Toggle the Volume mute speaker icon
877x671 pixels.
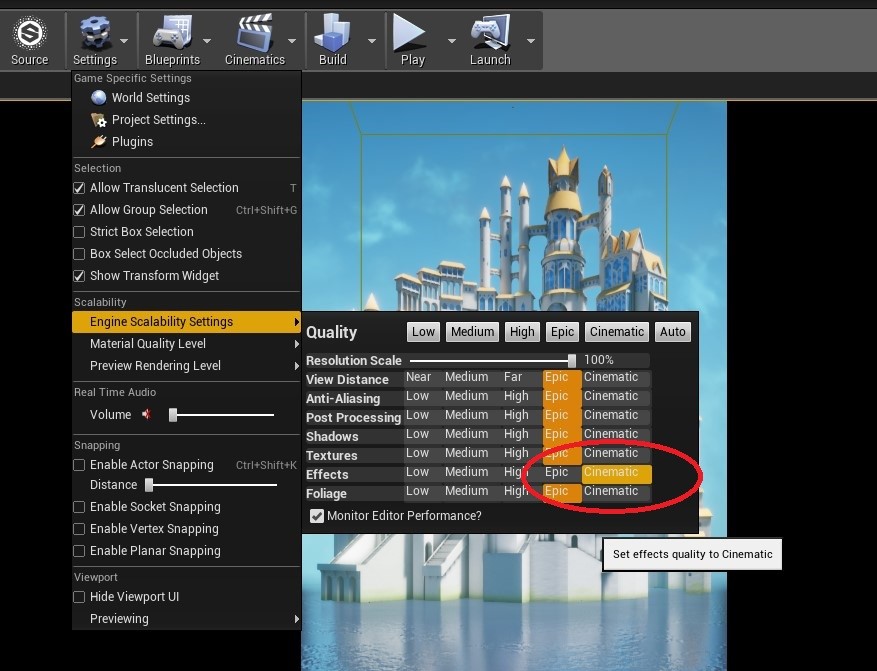point(147,414)
